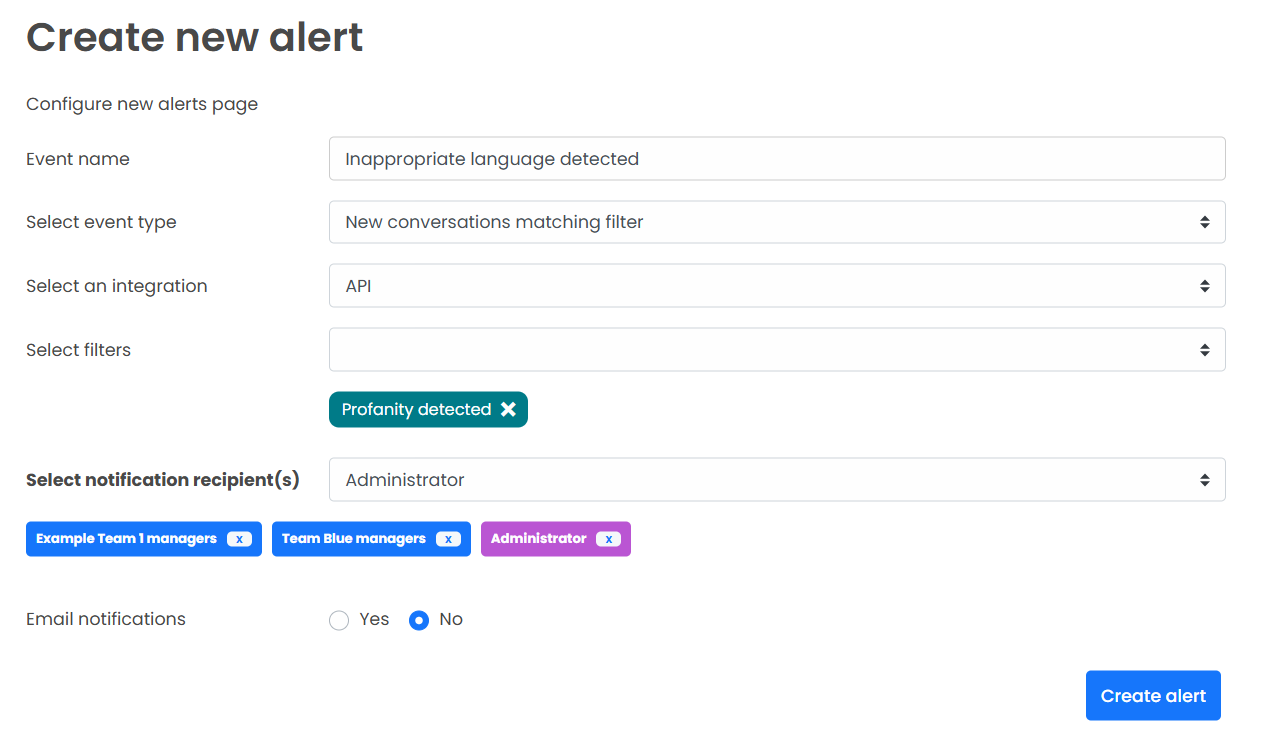
Task: Select No for Email notifications
Action: [x=419, y=620]
